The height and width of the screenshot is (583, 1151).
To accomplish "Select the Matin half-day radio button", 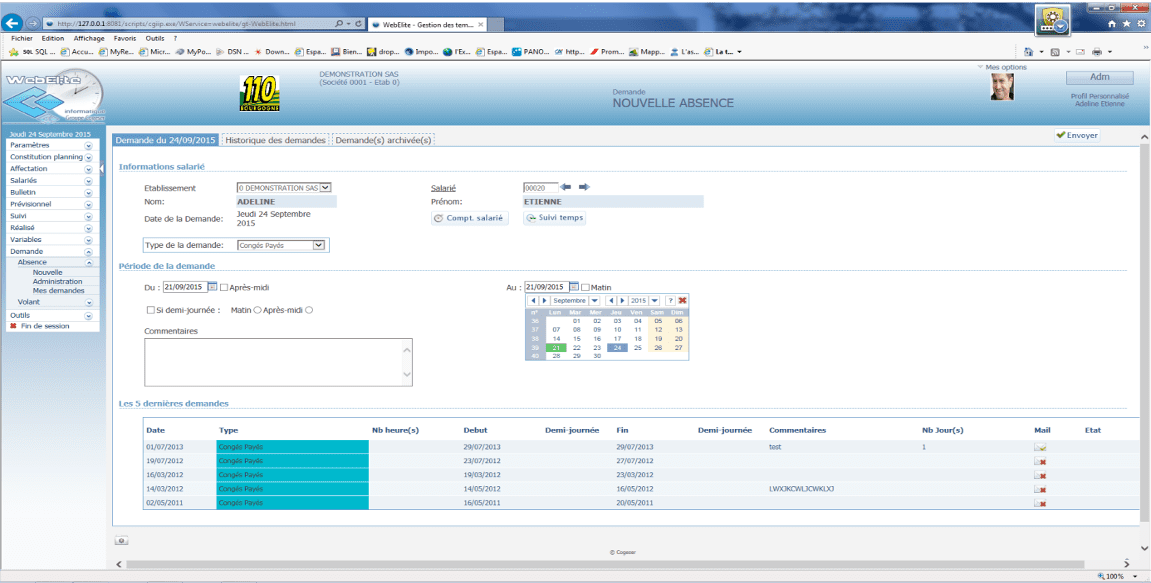I will [x=257, y=311].
